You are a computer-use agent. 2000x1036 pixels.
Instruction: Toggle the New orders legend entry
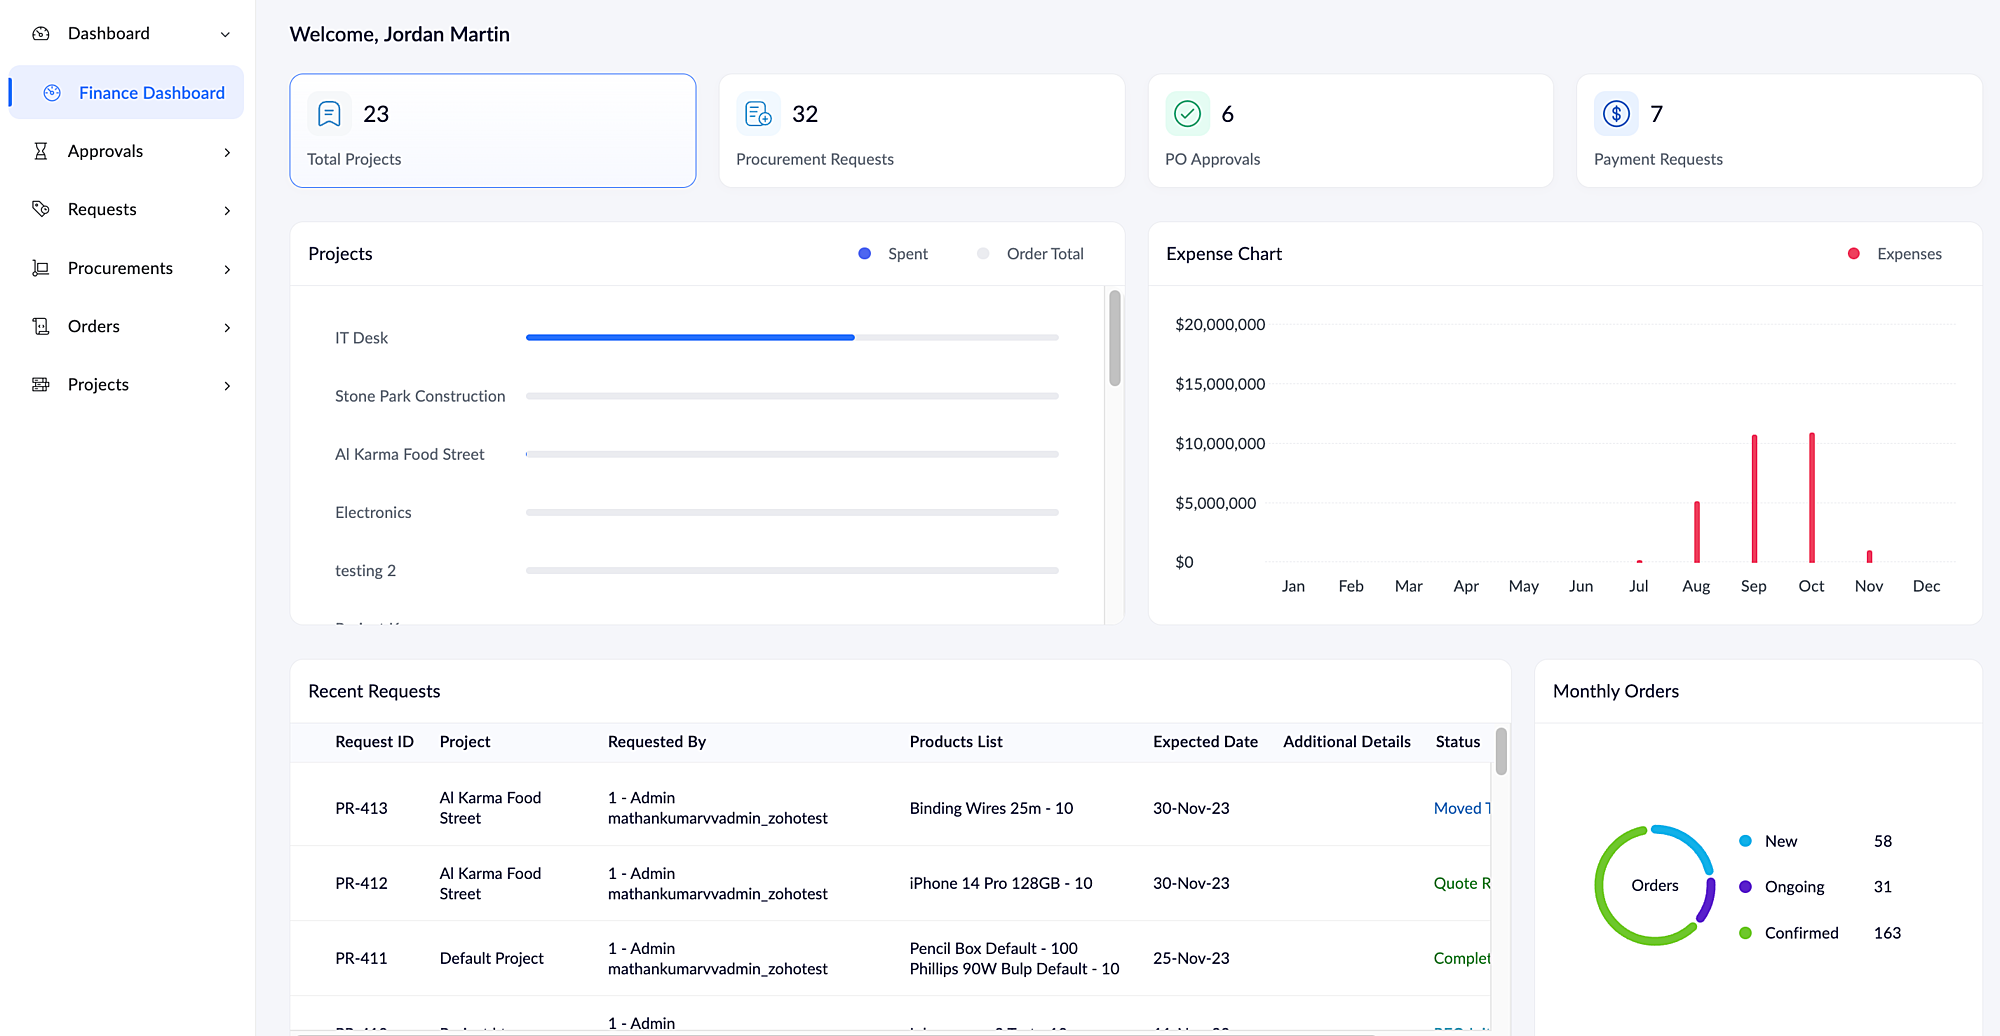pyautogui.click(x=1768, y=841)
